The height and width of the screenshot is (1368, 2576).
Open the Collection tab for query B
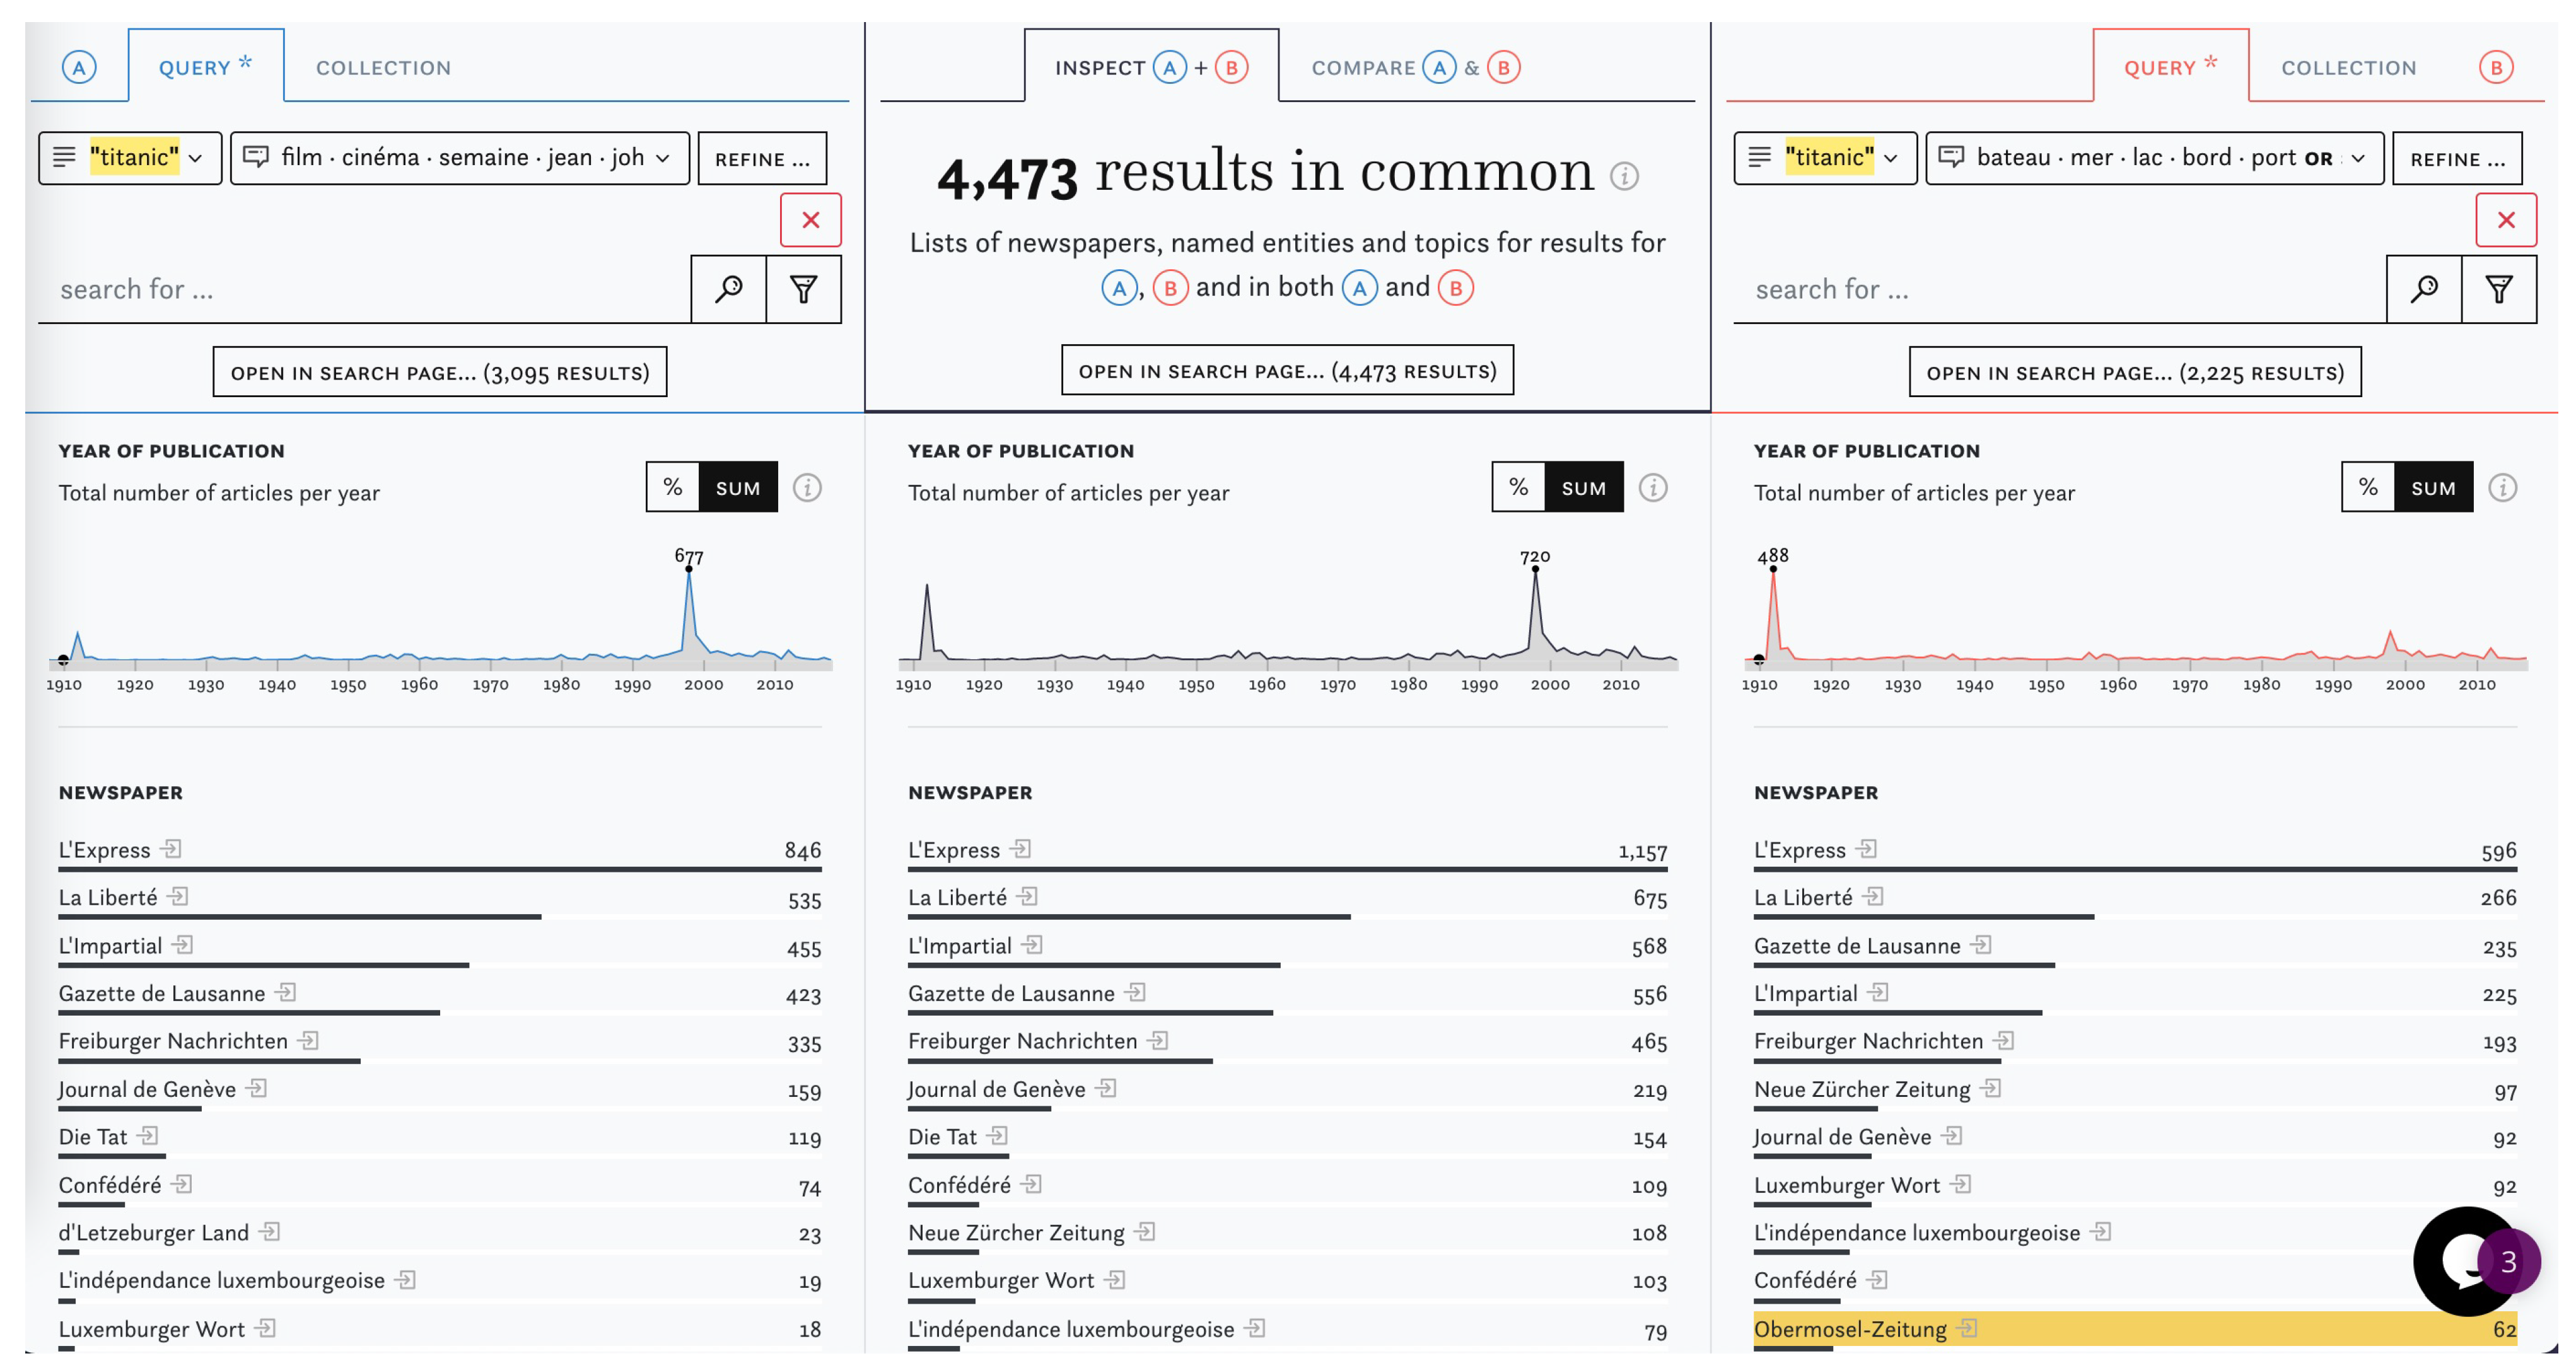tap(2348, 68)
